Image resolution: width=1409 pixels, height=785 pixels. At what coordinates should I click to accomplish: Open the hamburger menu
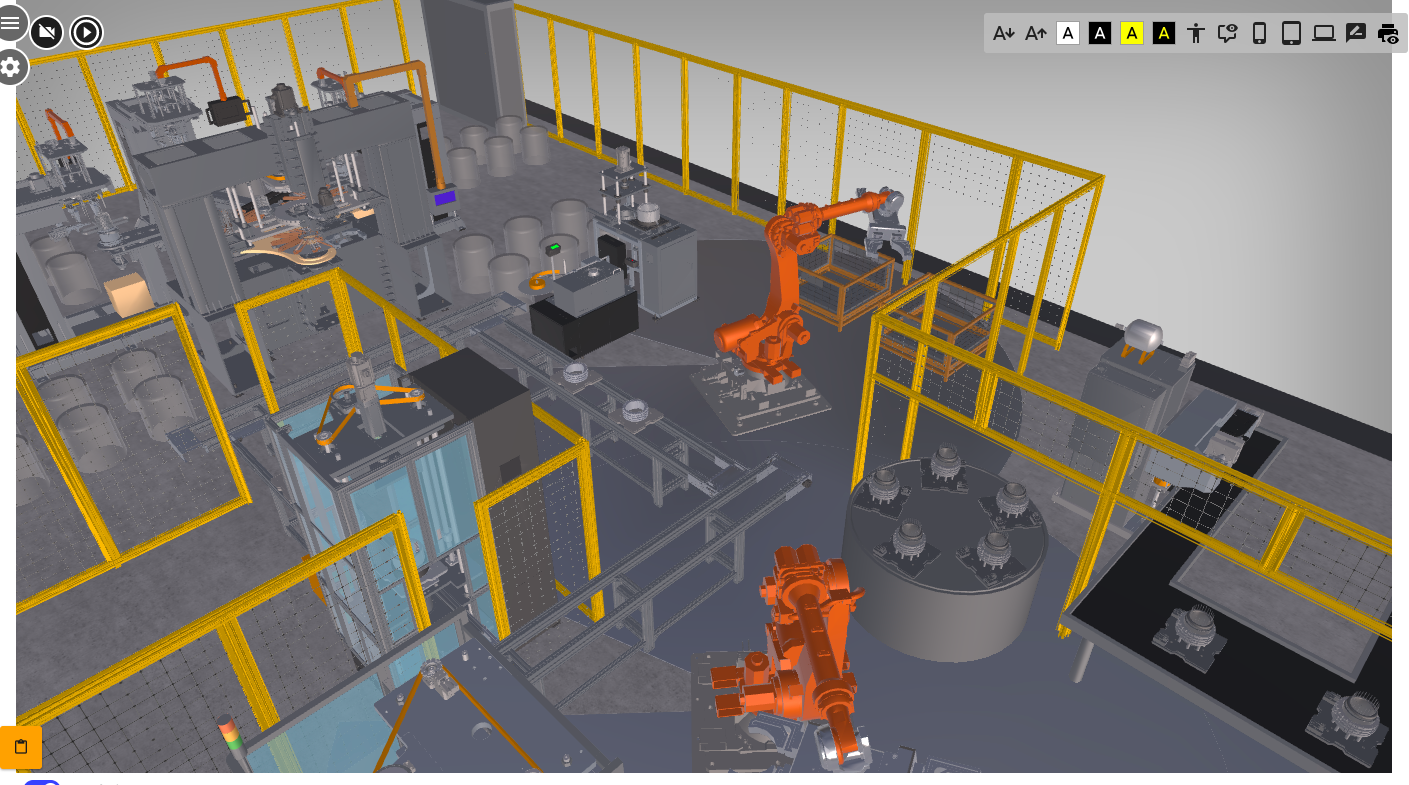click(11, 22)
